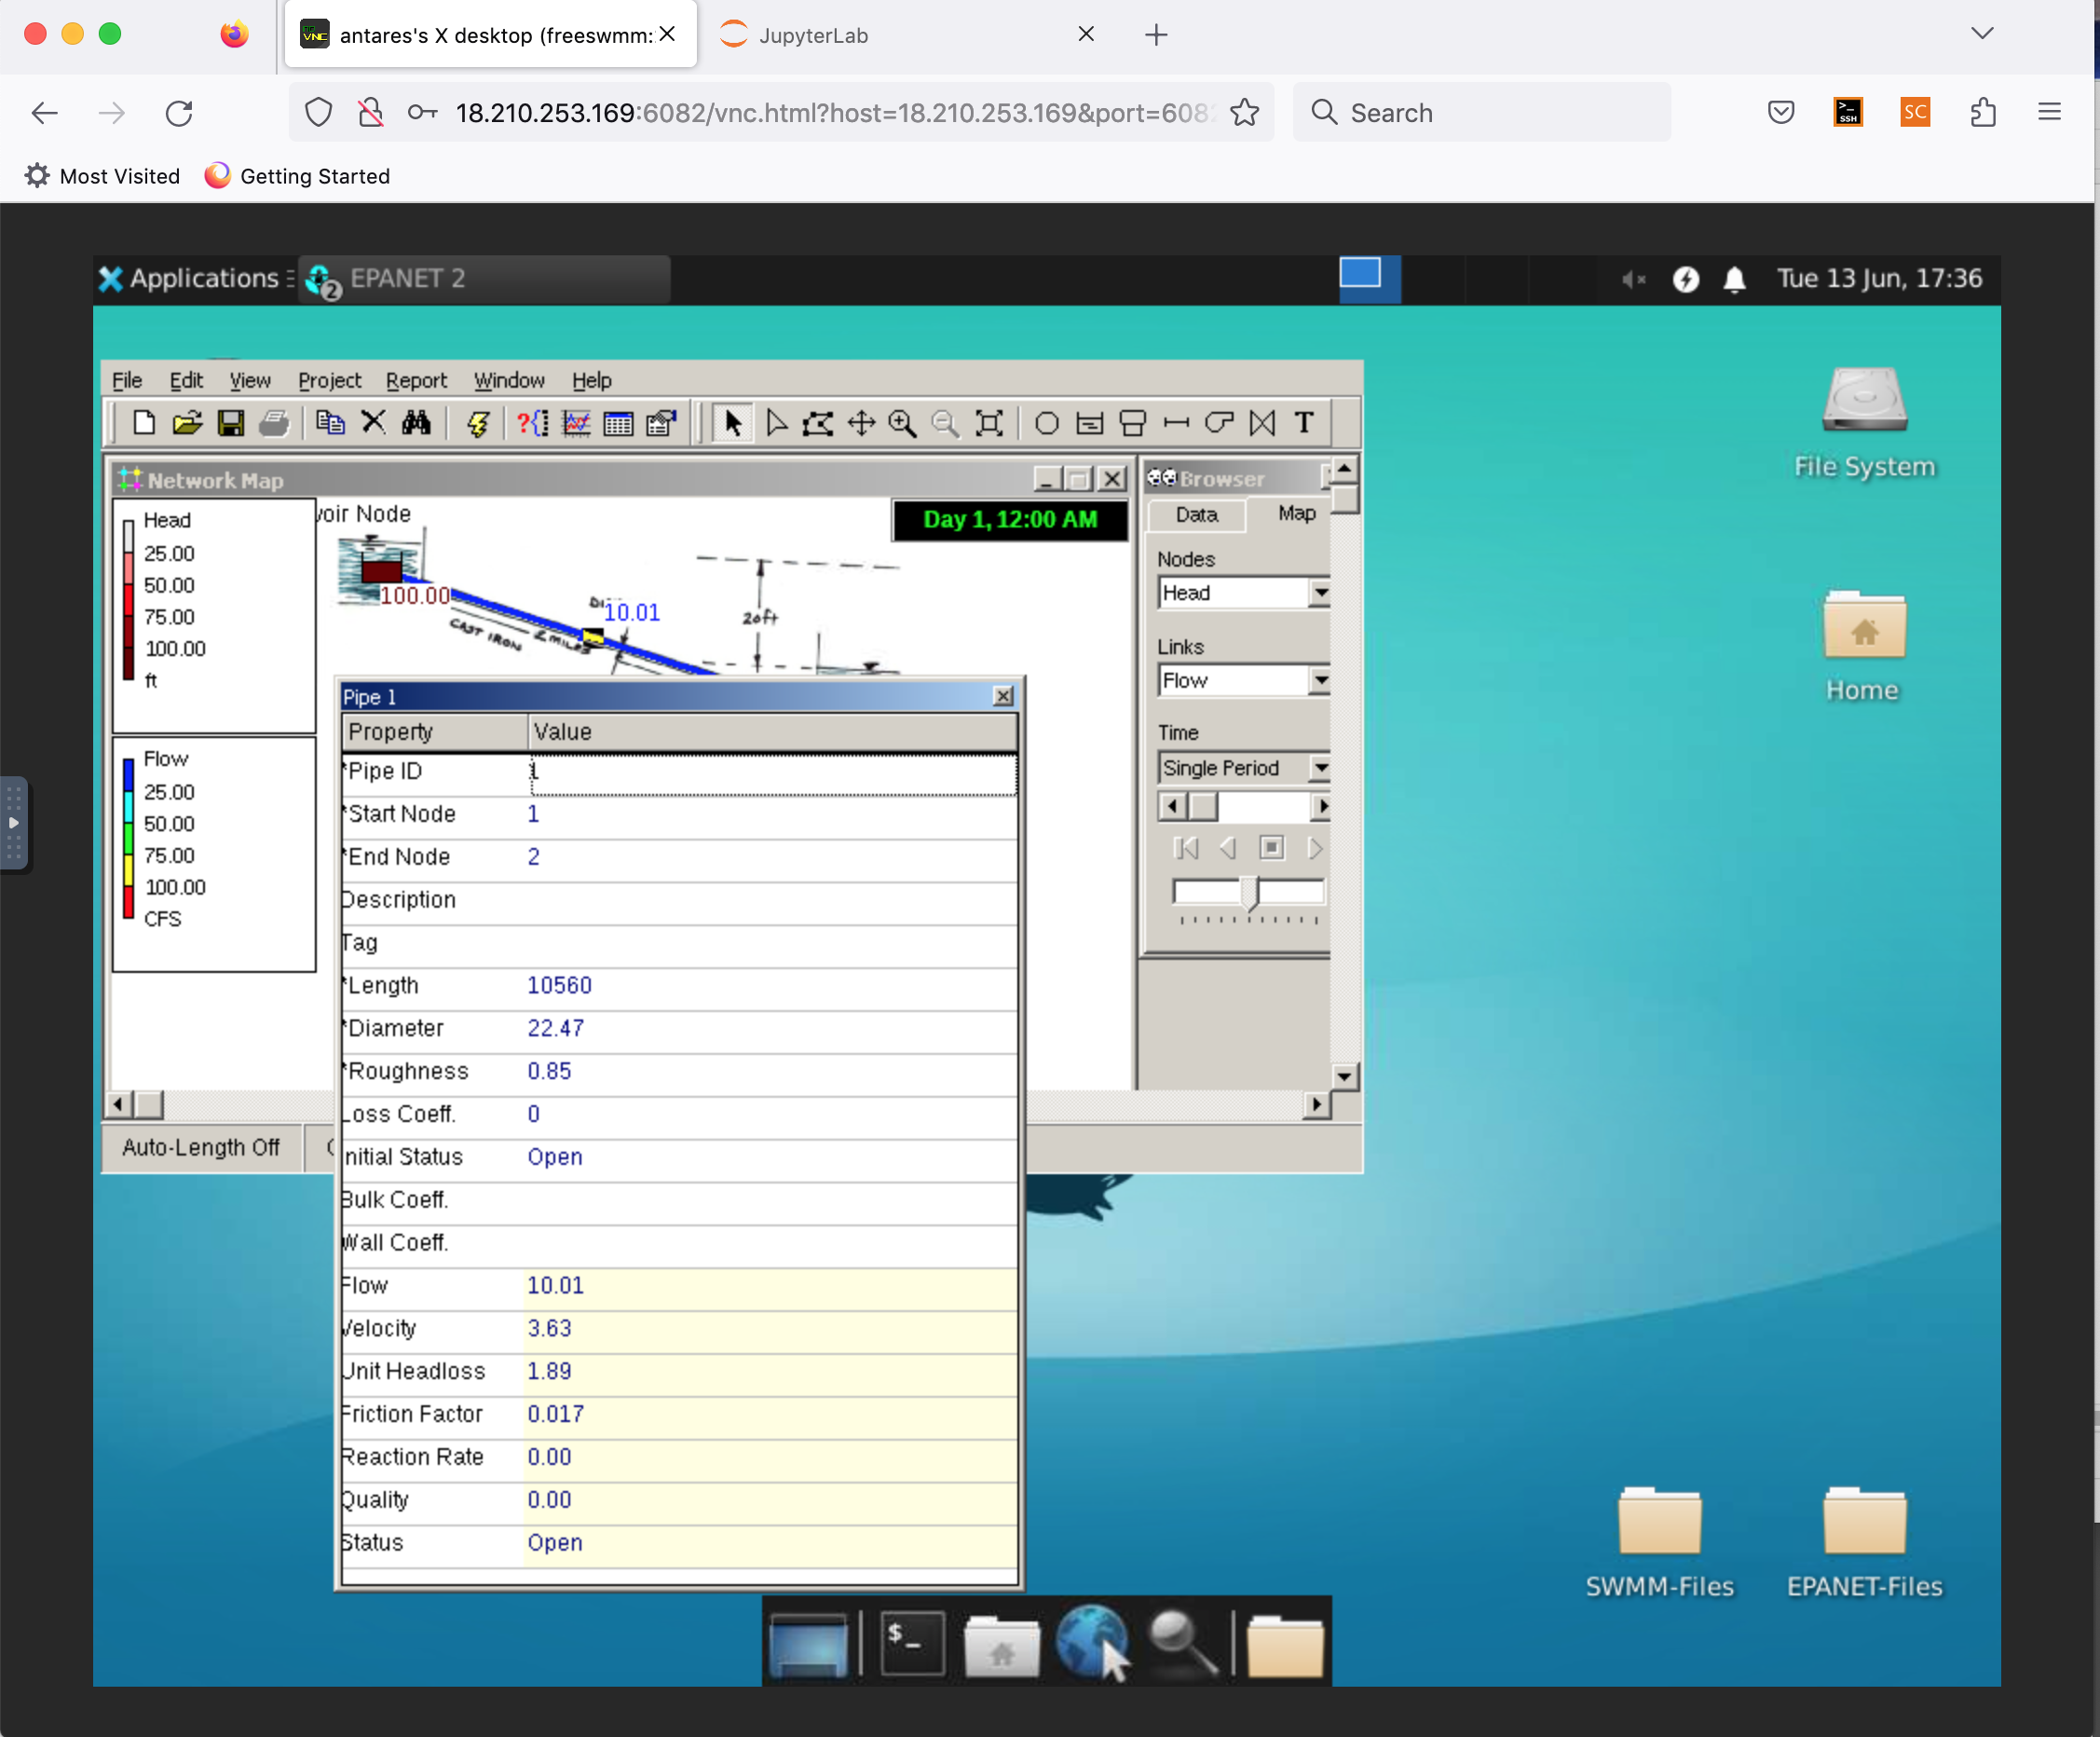Select the Add Tank tool
The width and height of the screenshot is (2100, 1737).
(1133, 424)
